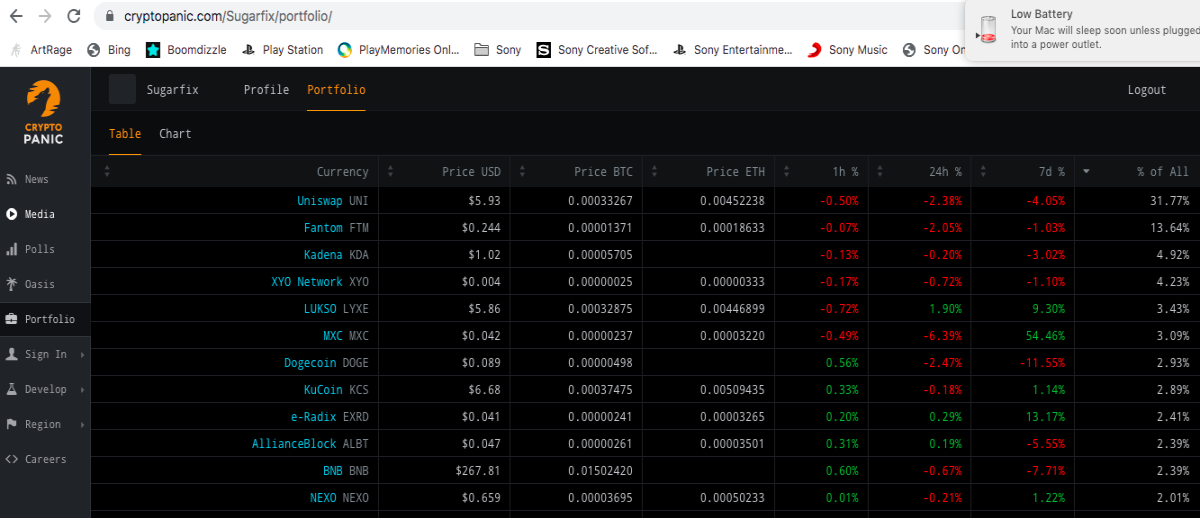Reload the page

pos(74,16)
